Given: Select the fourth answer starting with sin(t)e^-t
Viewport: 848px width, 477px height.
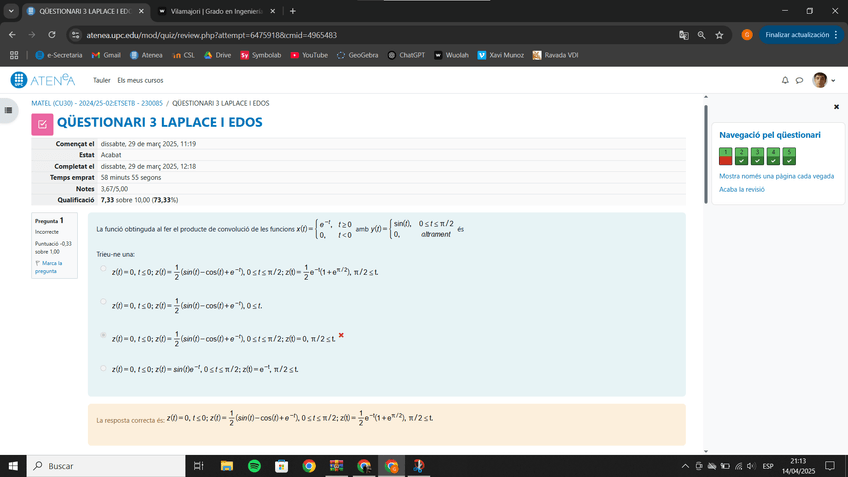Looking at the screenshot, I should (102, 368).
